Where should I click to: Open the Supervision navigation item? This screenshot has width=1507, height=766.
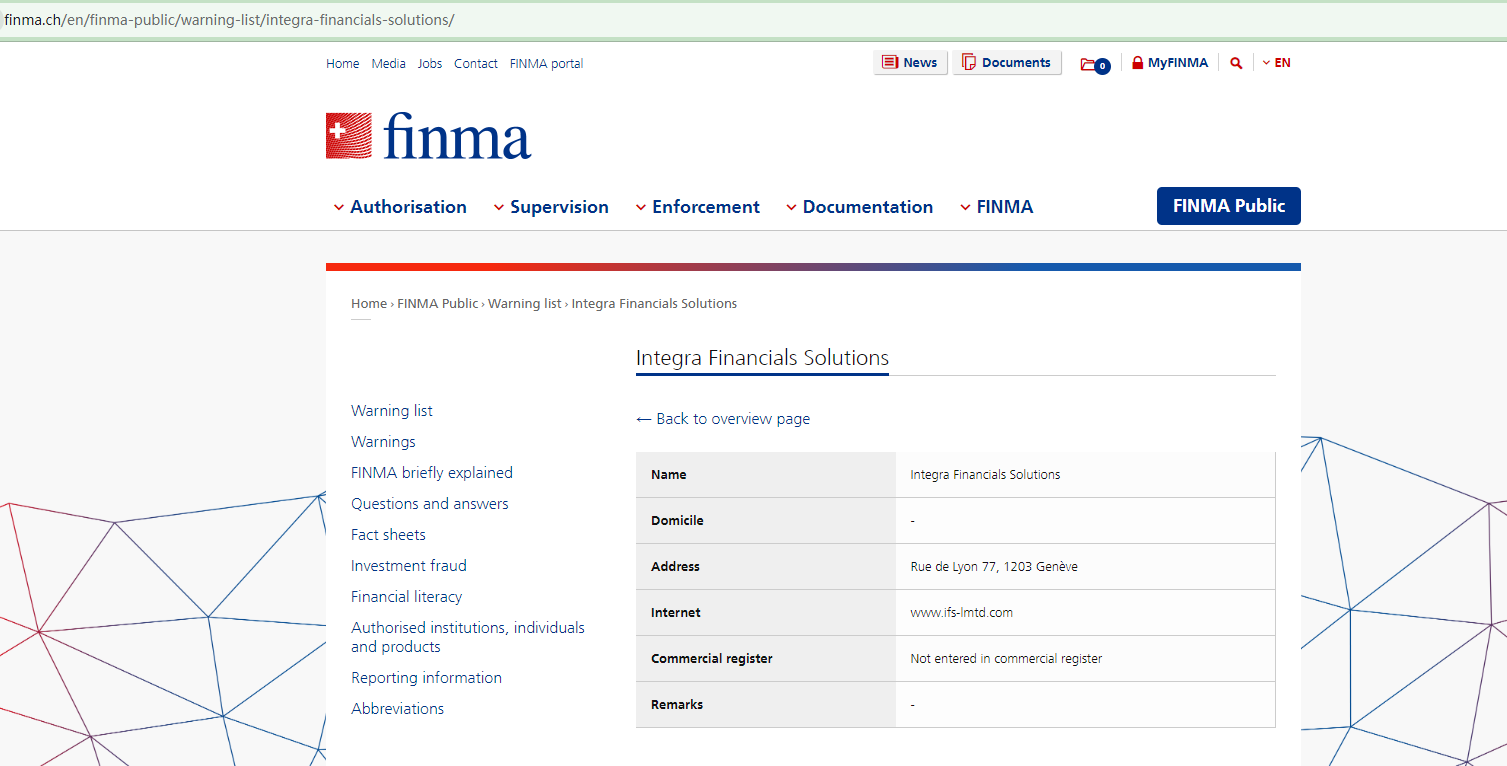point(560,207)
